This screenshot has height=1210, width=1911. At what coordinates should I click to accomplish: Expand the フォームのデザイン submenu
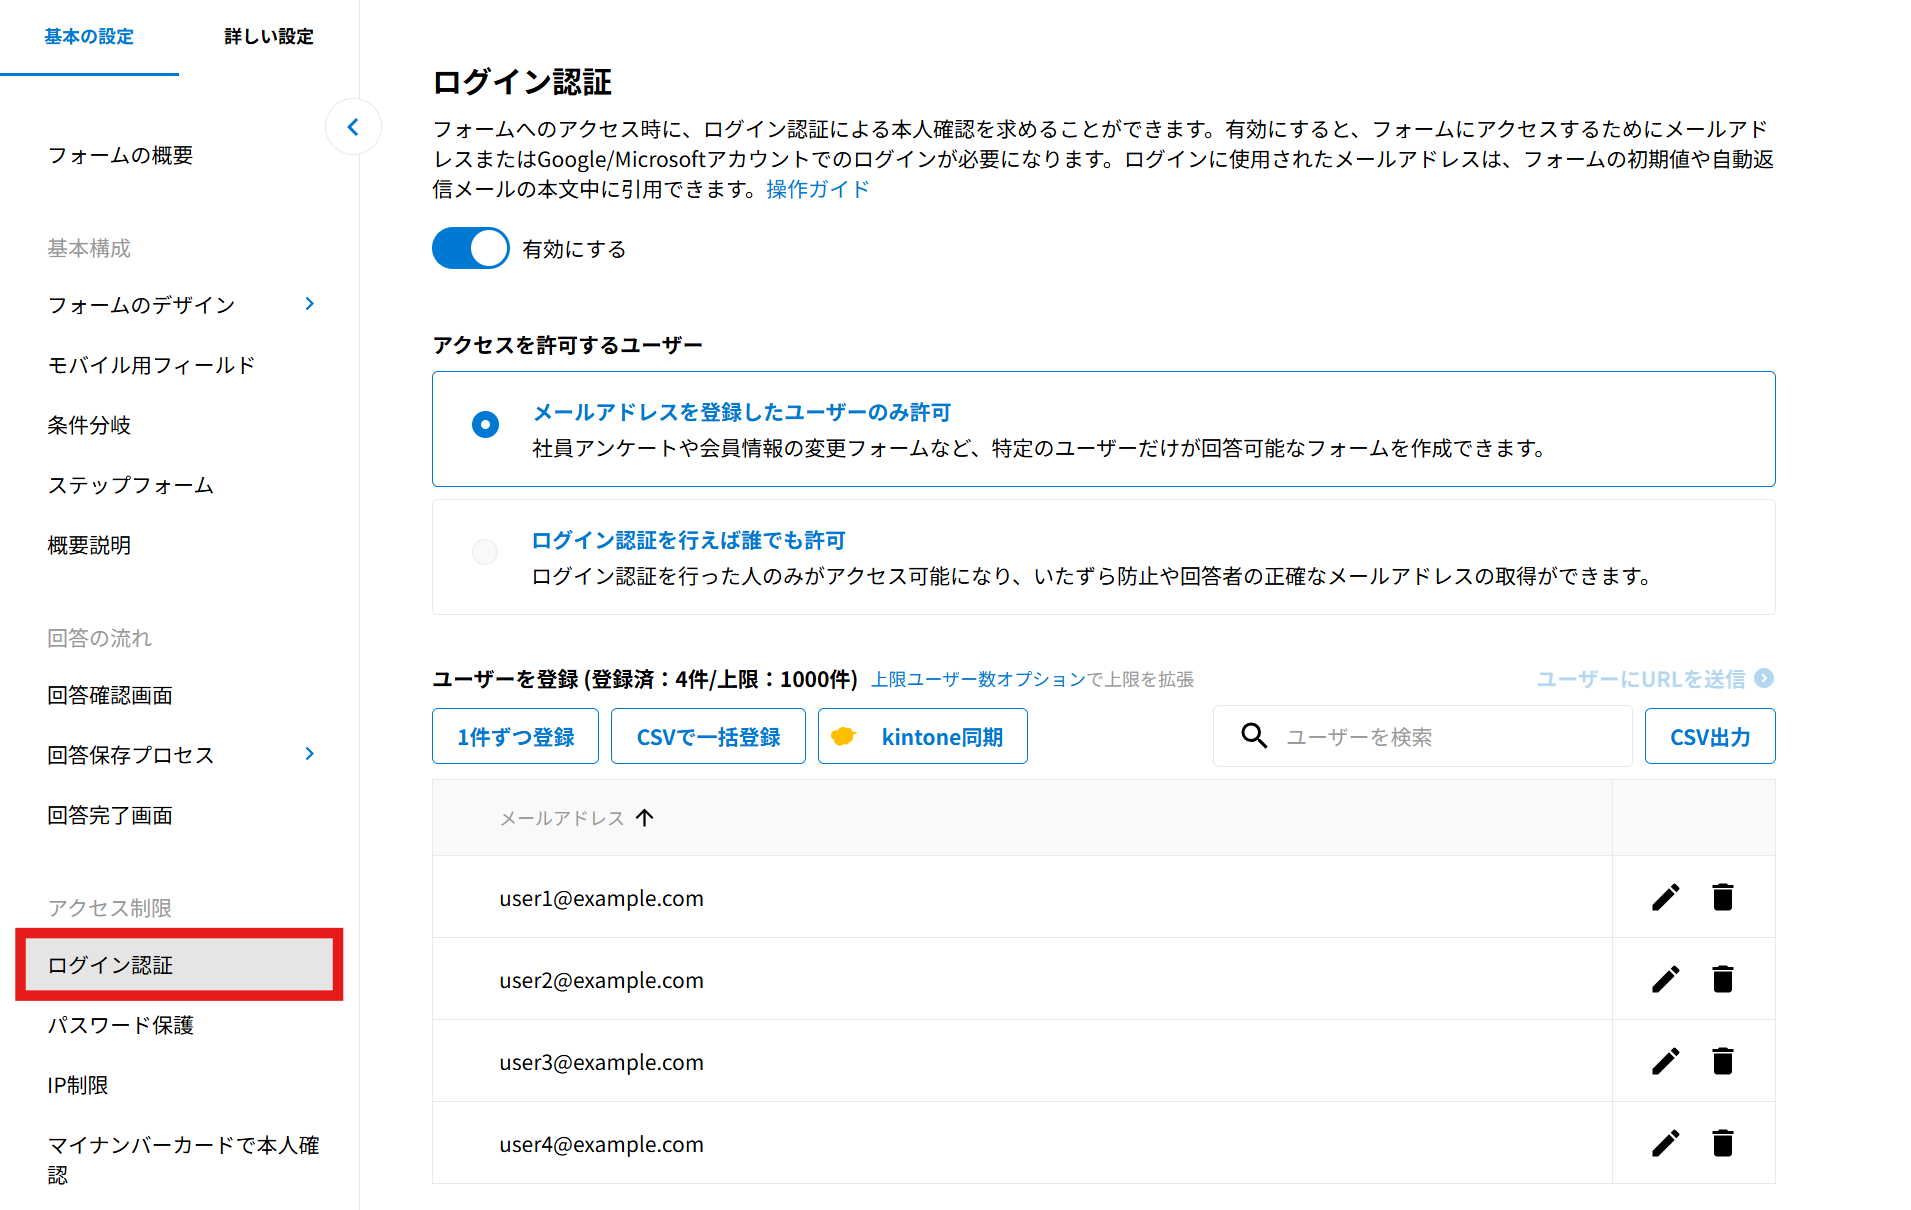(x=309, y=304)
